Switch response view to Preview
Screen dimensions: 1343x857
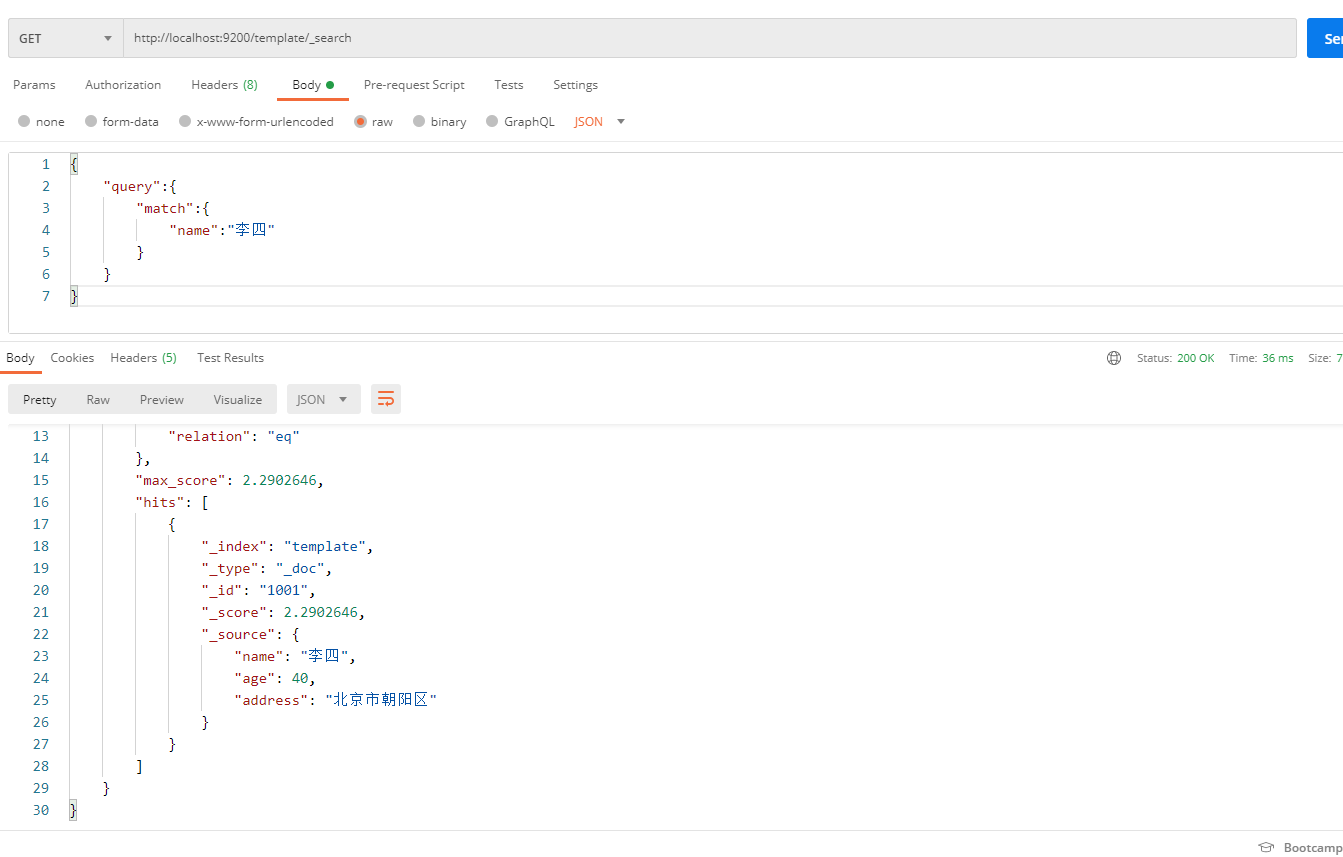[162, 399]
